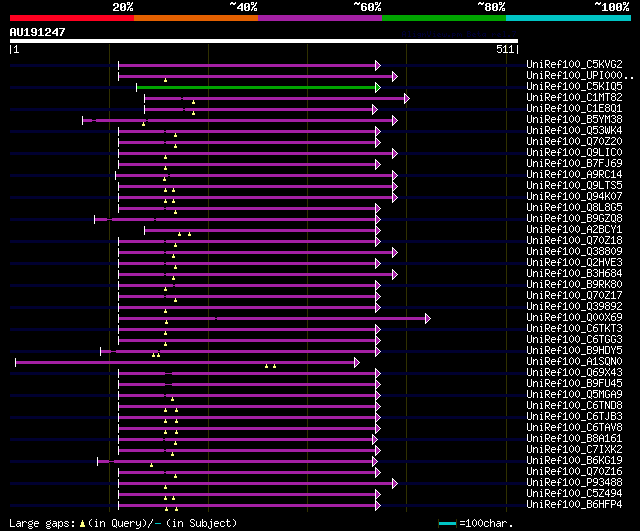Click the UniRef100_A9RC14 label

coord(574,175)
